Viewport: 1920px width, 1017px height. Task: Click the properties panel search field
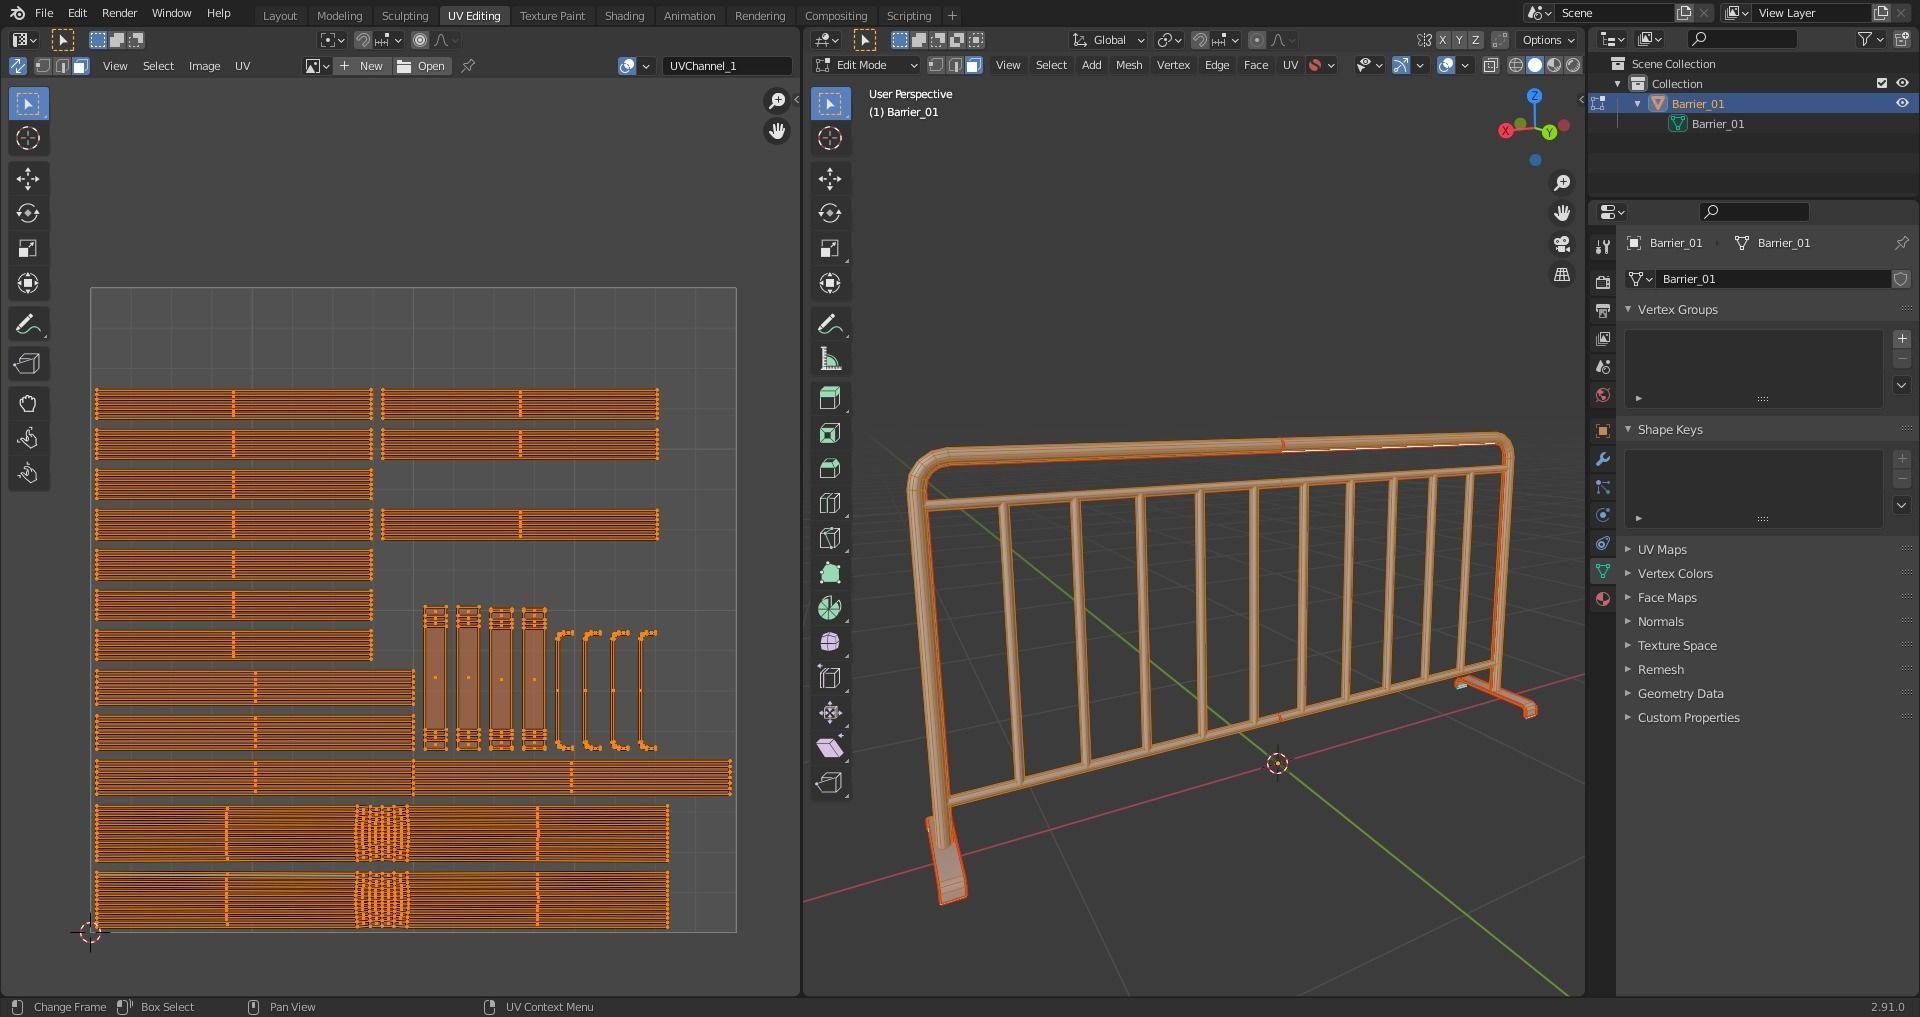[1754, 211]
